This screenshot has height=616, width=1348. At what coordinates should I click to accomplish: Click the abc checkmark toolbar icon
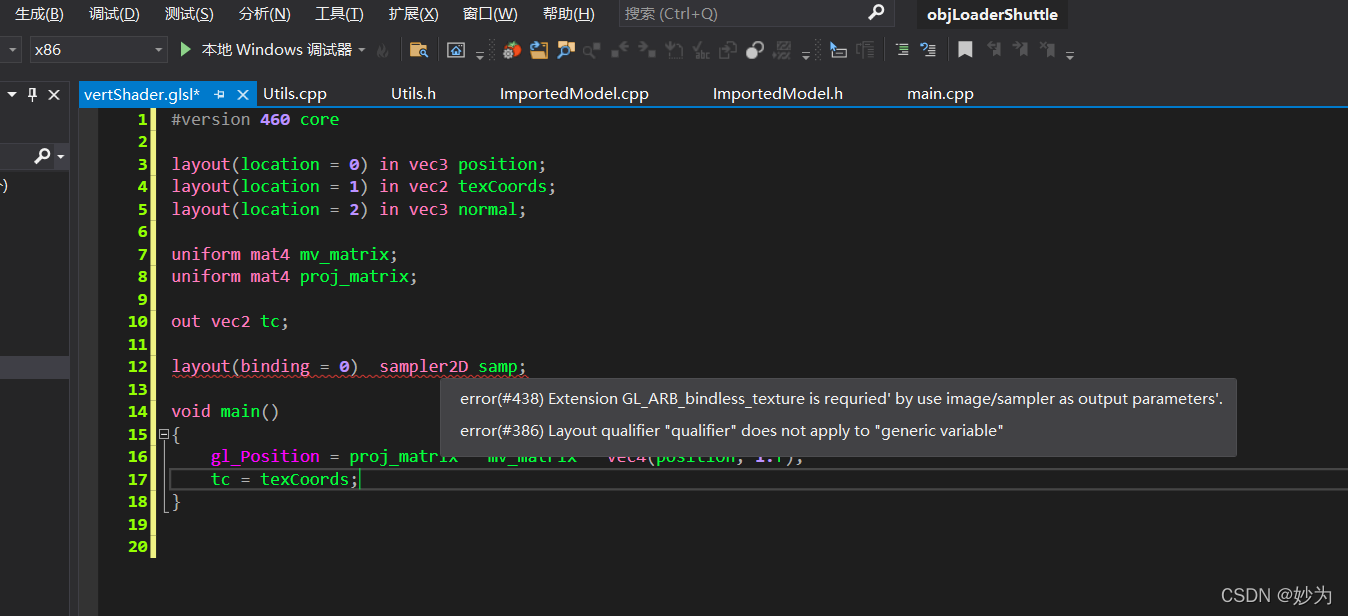[x=701, y=50]
